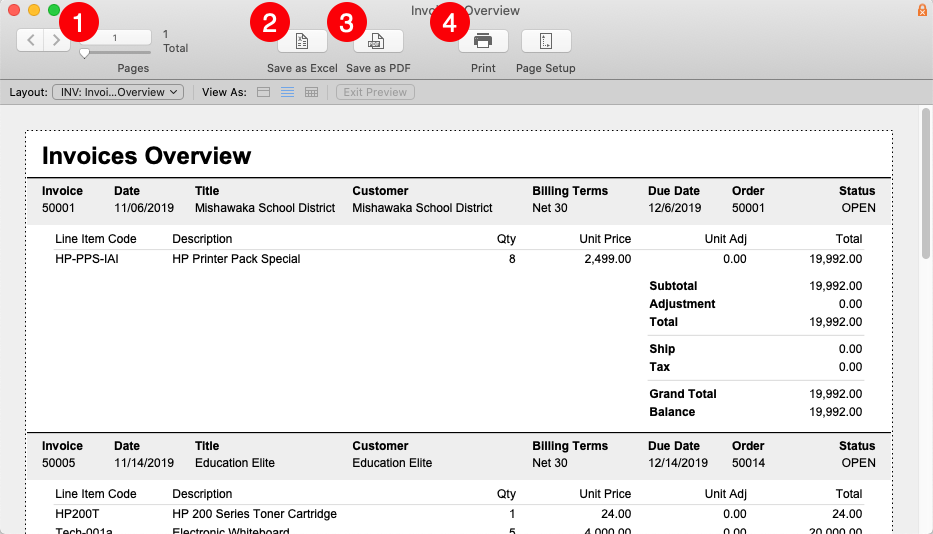This screenshot has height=534, width=933.
Task: Click the page slider handle
Action: (x=85, y=53)
